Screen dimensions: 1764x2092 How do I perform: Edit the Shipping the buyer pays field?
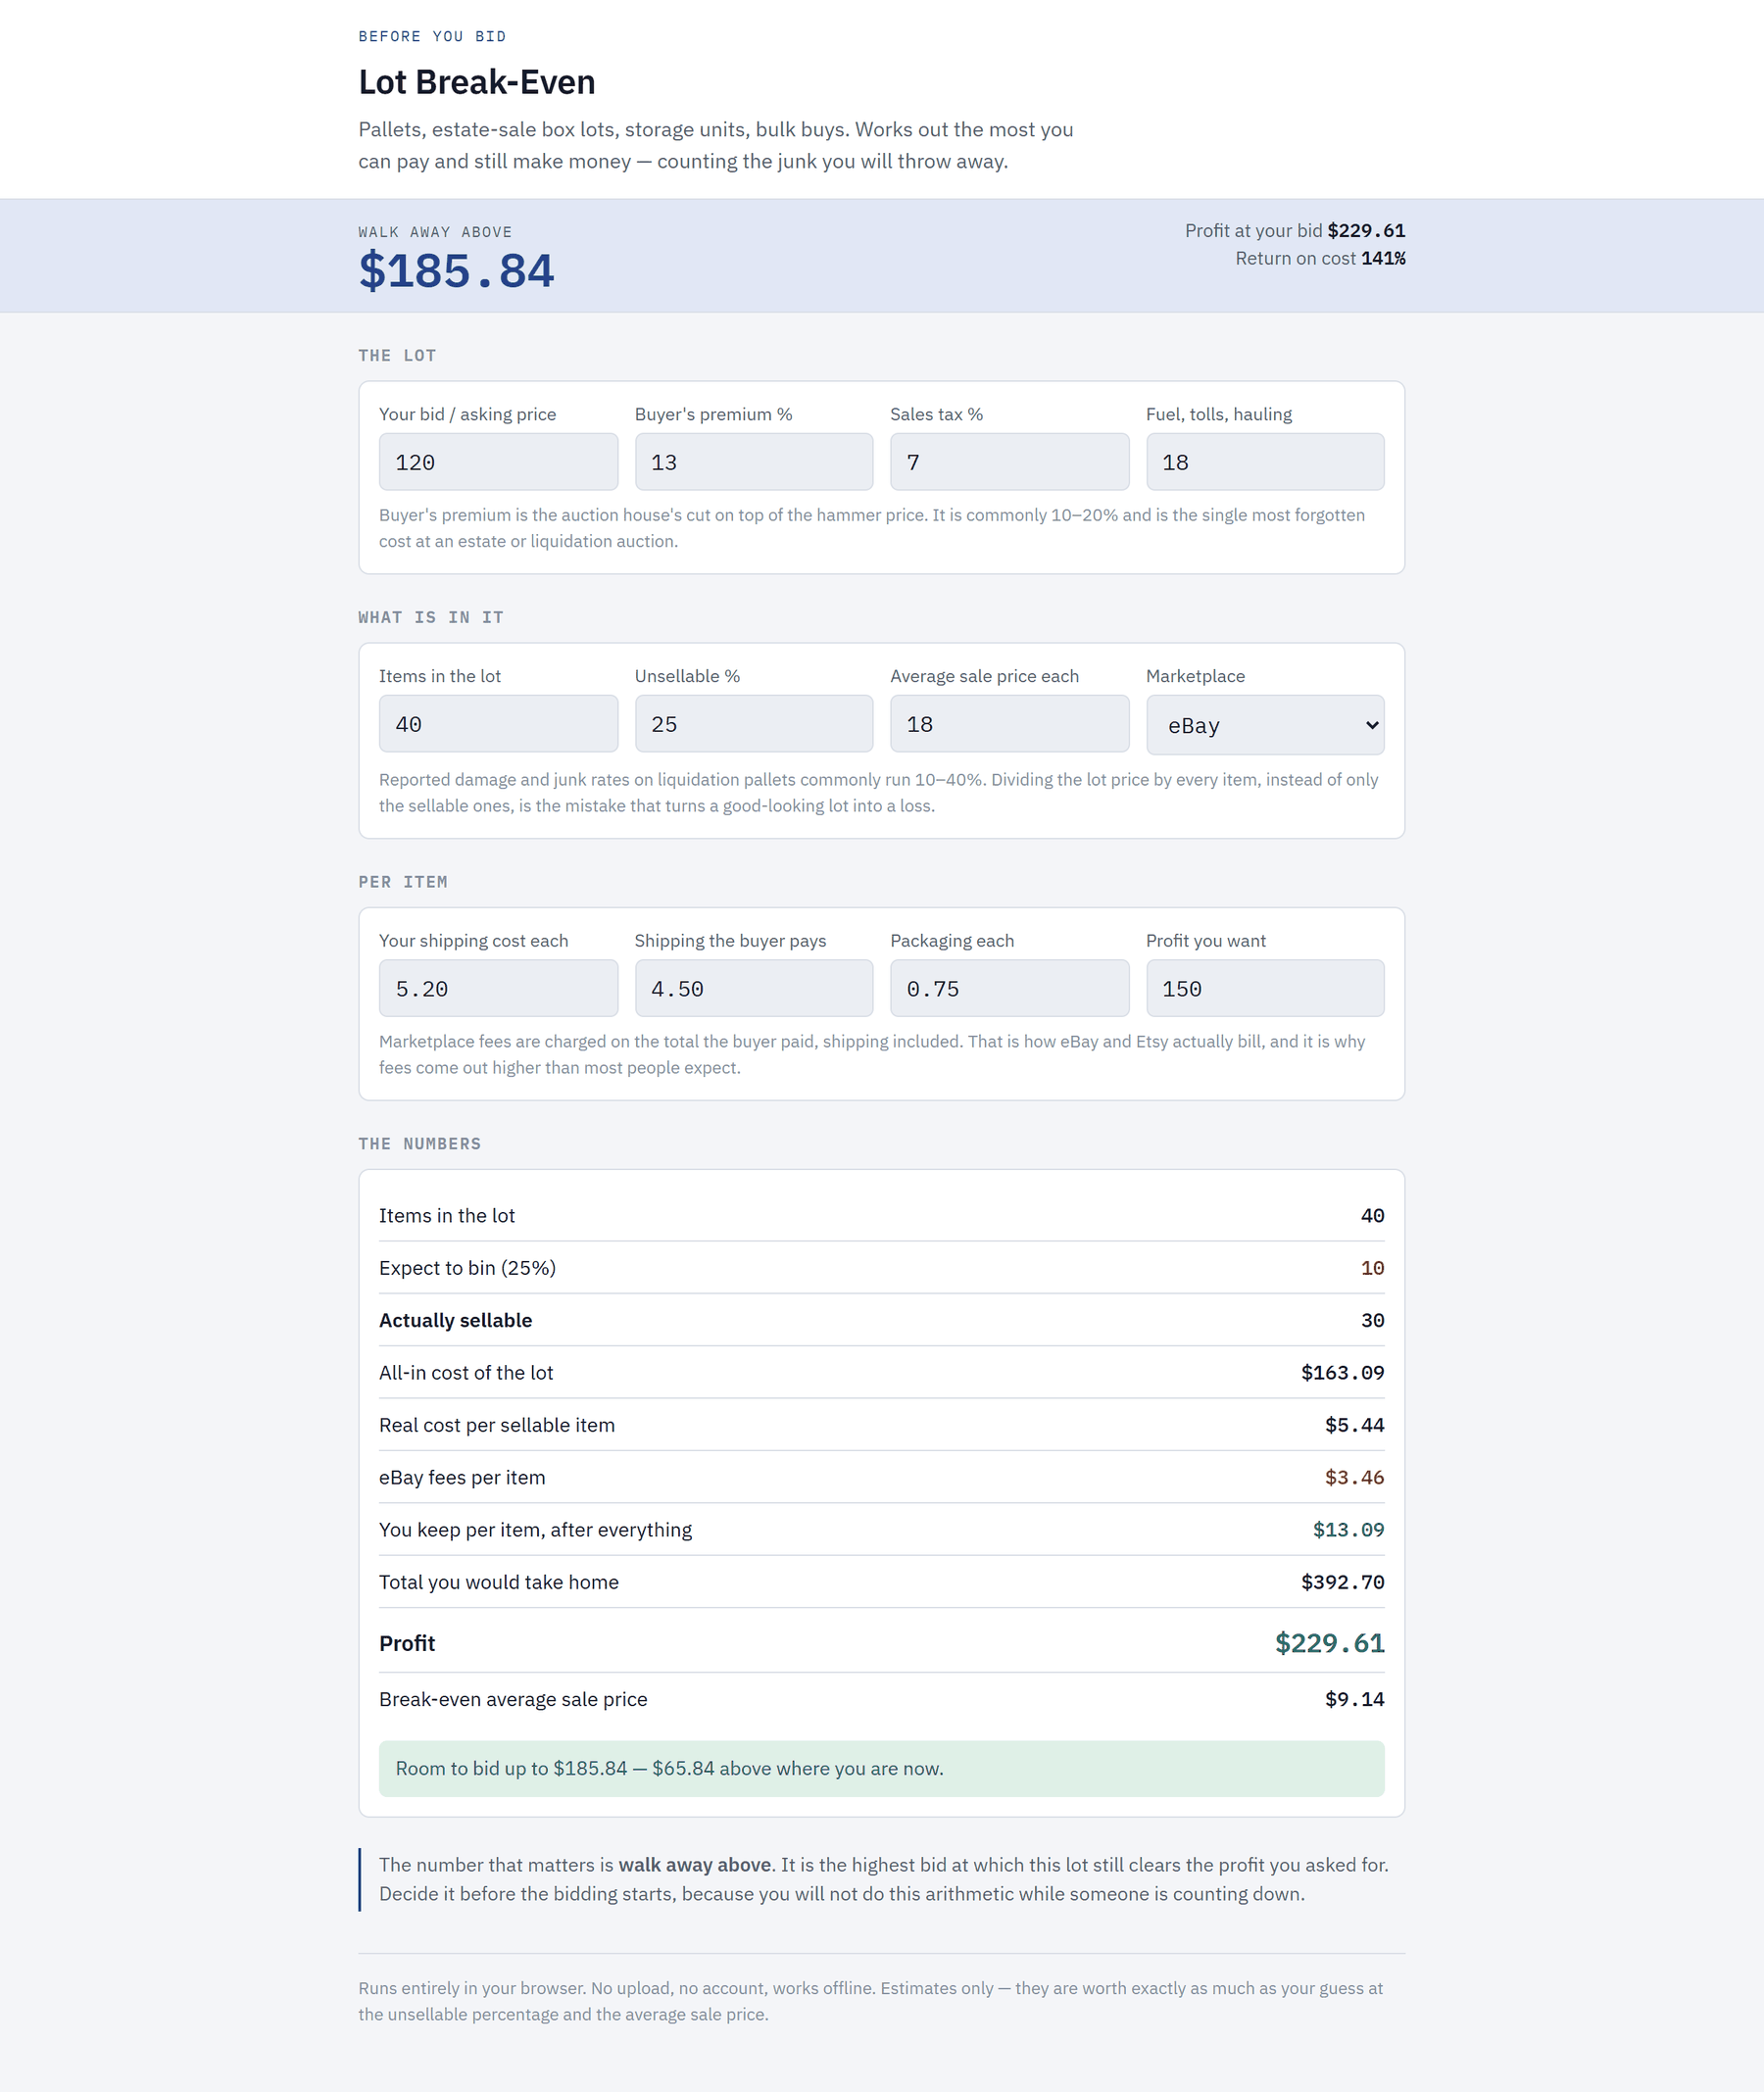(x=754, y=989)
